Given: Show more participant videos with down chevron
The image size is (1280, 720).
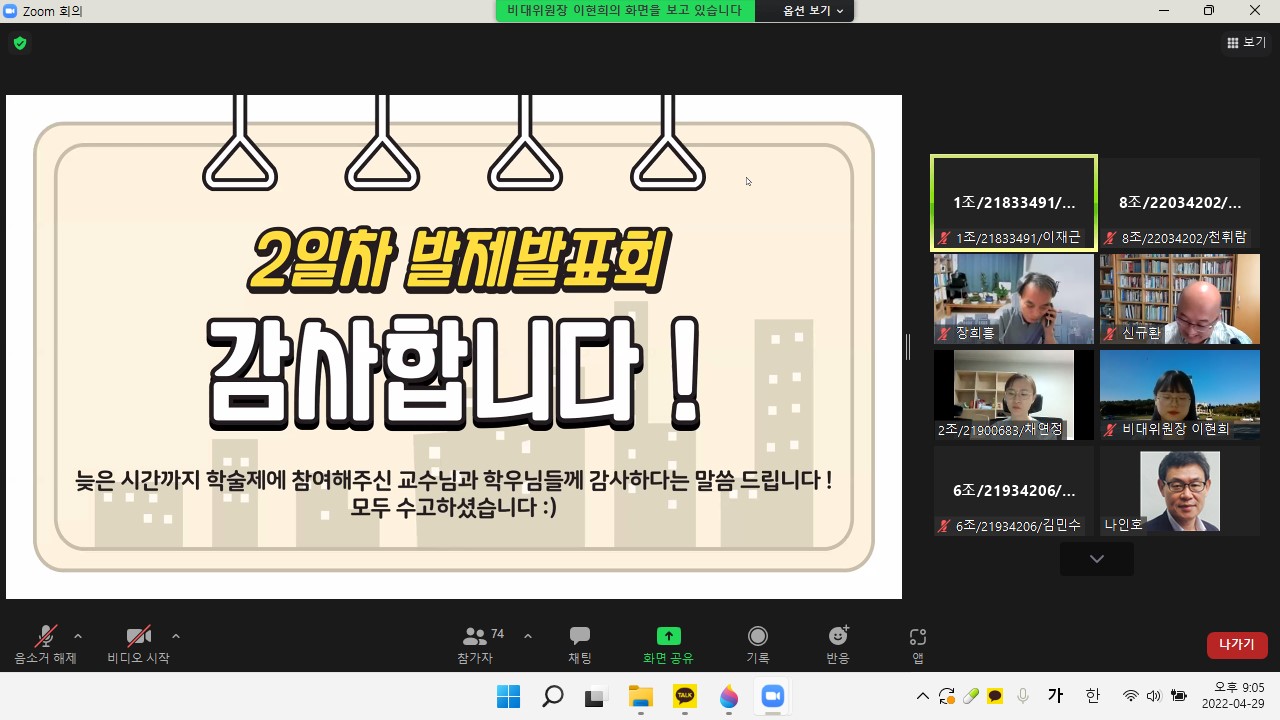Looking at the screenshot, I should tap(1096, 559).
